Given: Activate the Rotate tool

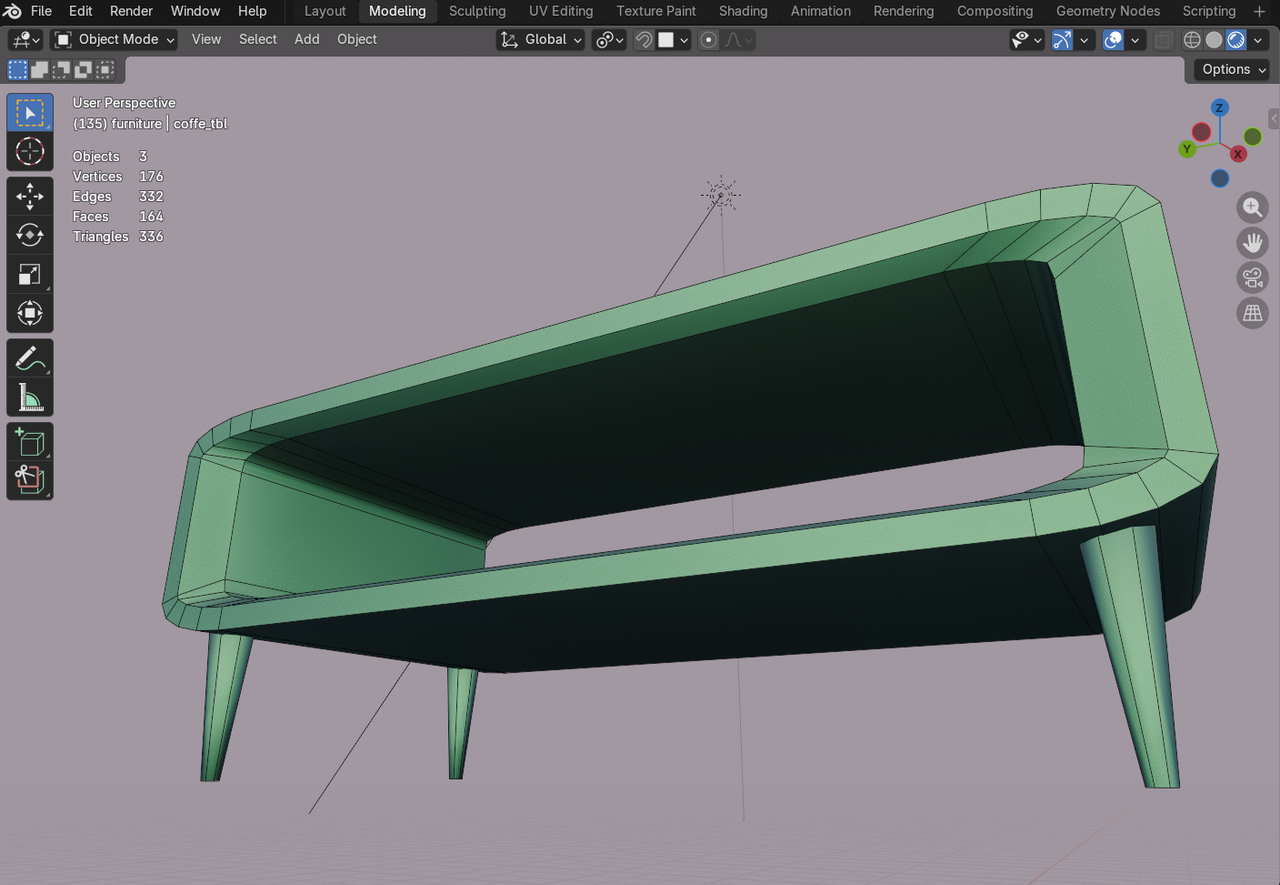Looking at the screenshot, I should tap(30, 235).
